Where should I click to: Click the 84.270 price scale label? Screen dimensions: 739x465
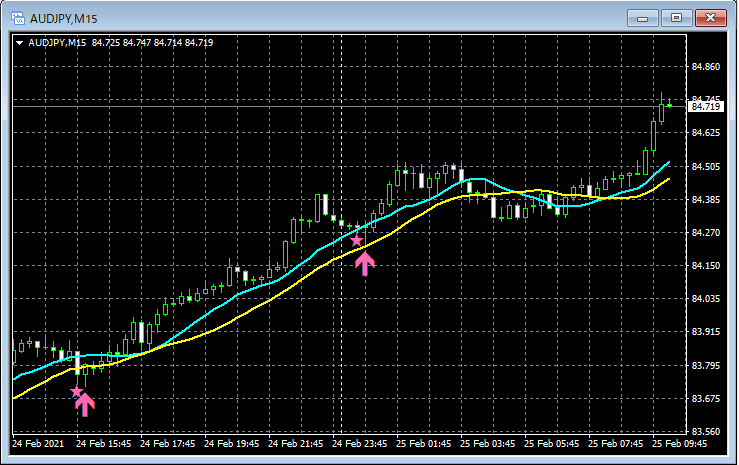(706, 233)
